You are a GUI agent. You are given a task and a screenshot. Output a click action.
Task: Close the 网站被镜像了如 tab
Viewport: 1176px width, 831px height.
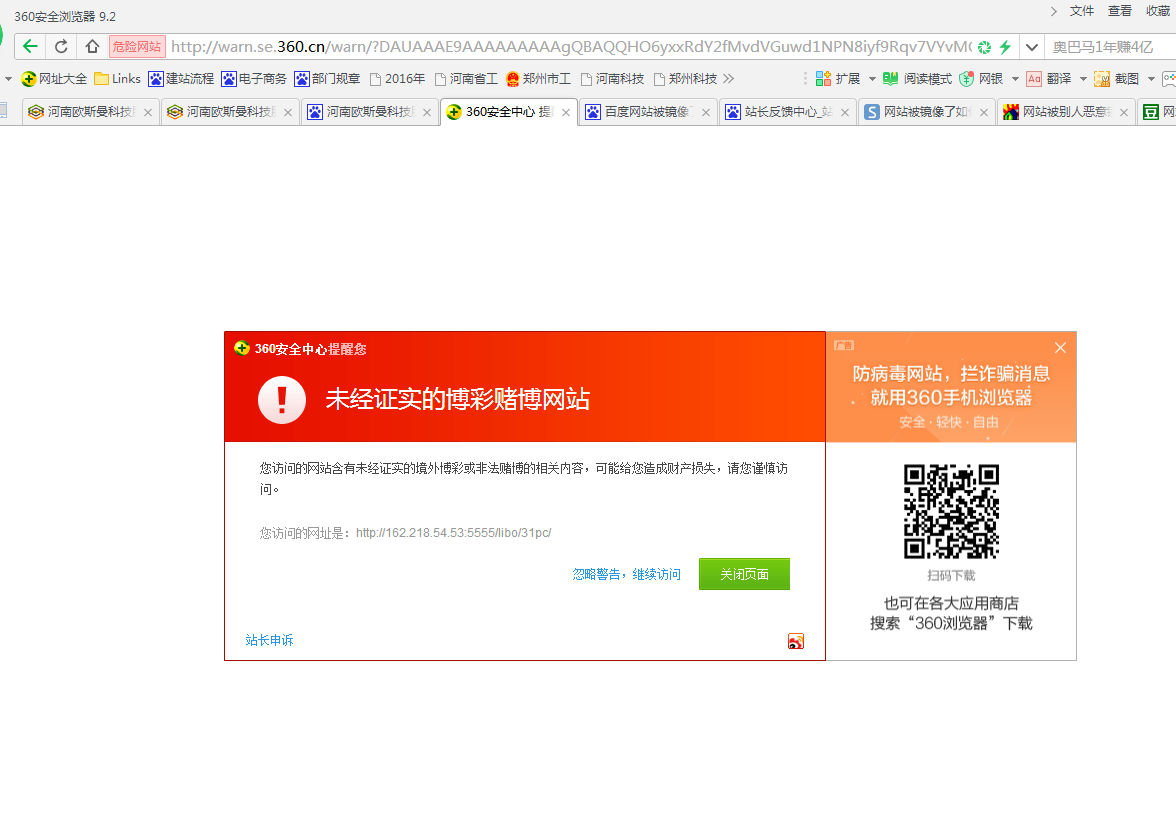tap(984, 112)
